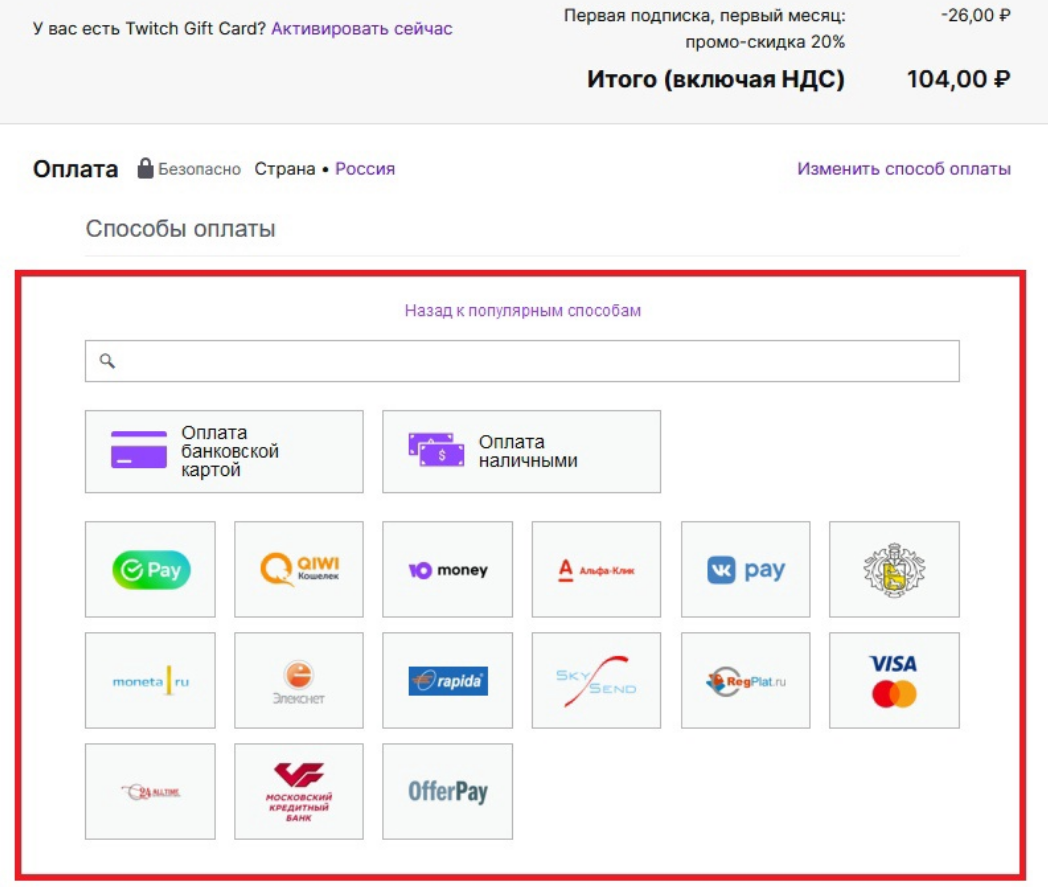This screenshot has height=887, width=1048.
Task: Choose moneta.ru payment method
Action: click(x=150, y=680)
